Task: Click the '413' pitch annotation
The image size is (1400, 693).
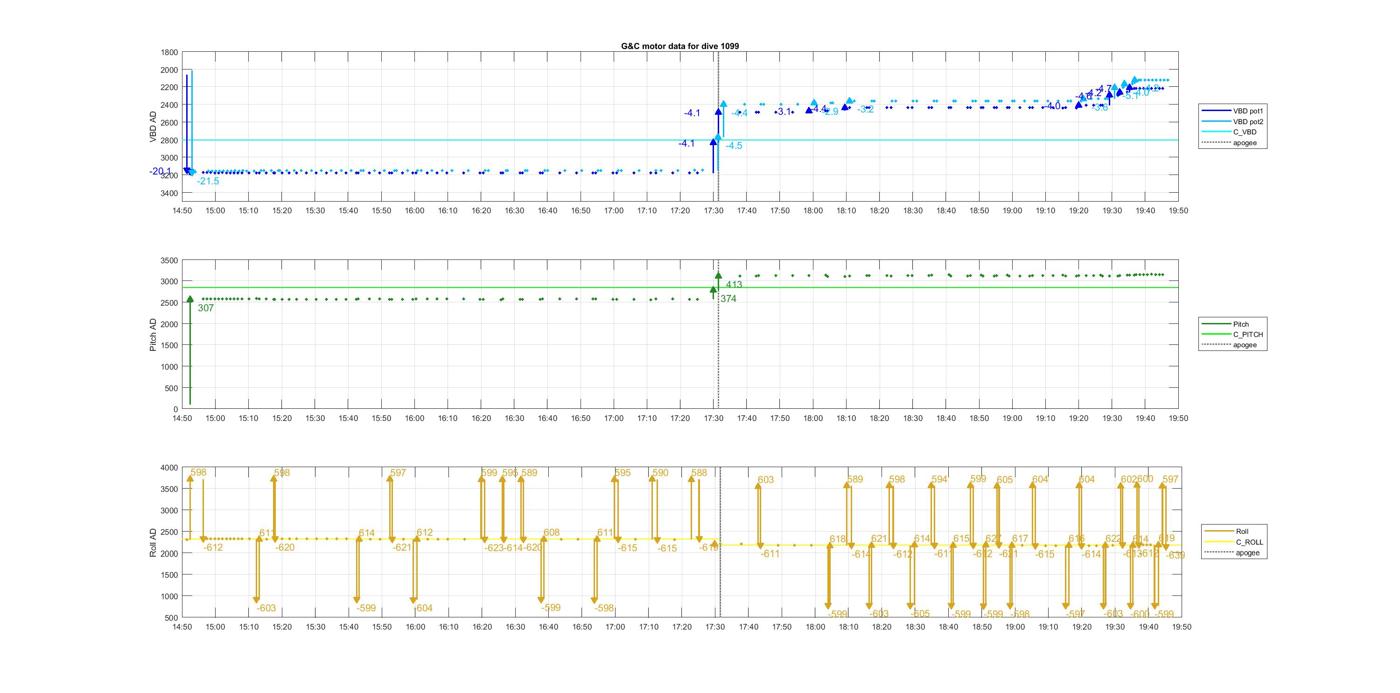Action: 734,285
